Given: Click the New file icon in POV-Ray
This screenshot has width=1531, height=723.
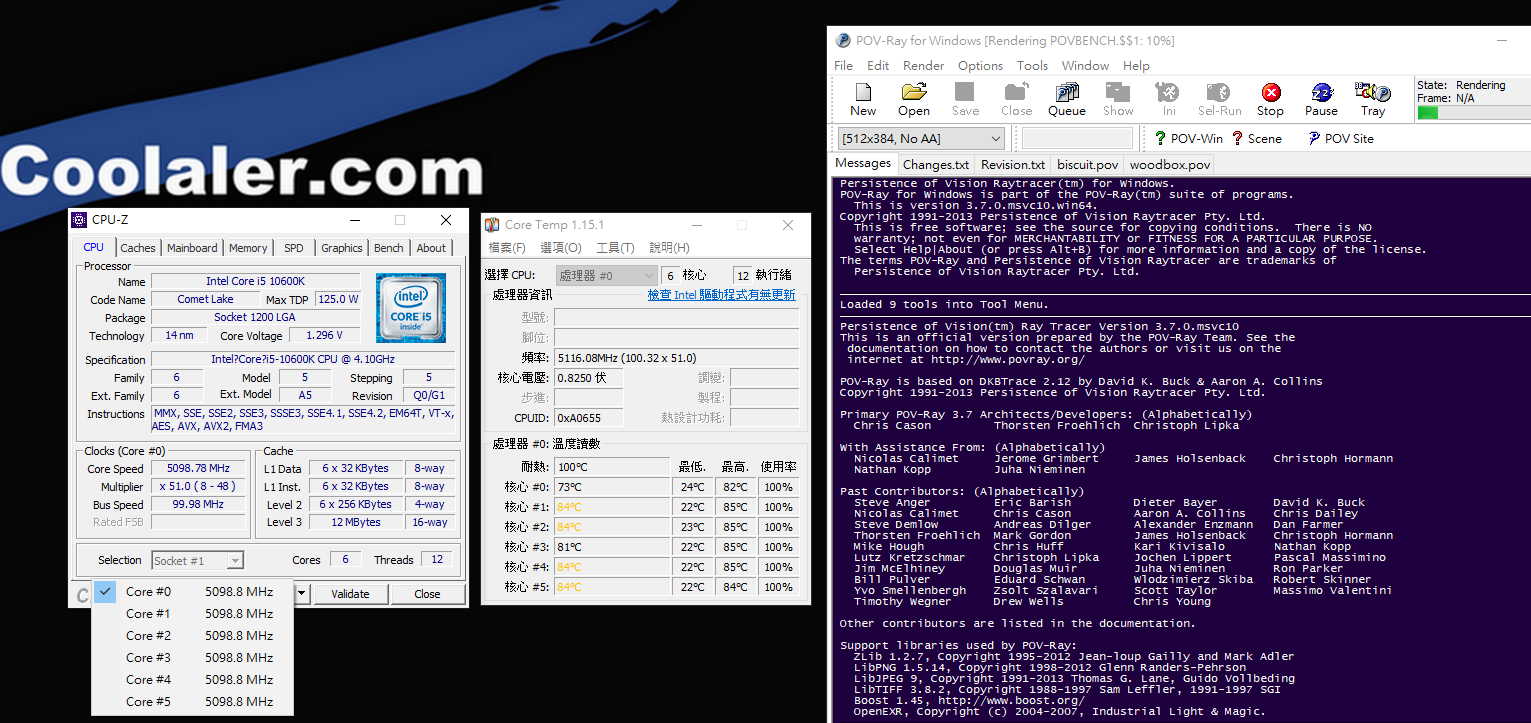Looking at the screenshot, I should tap(862, 93).
